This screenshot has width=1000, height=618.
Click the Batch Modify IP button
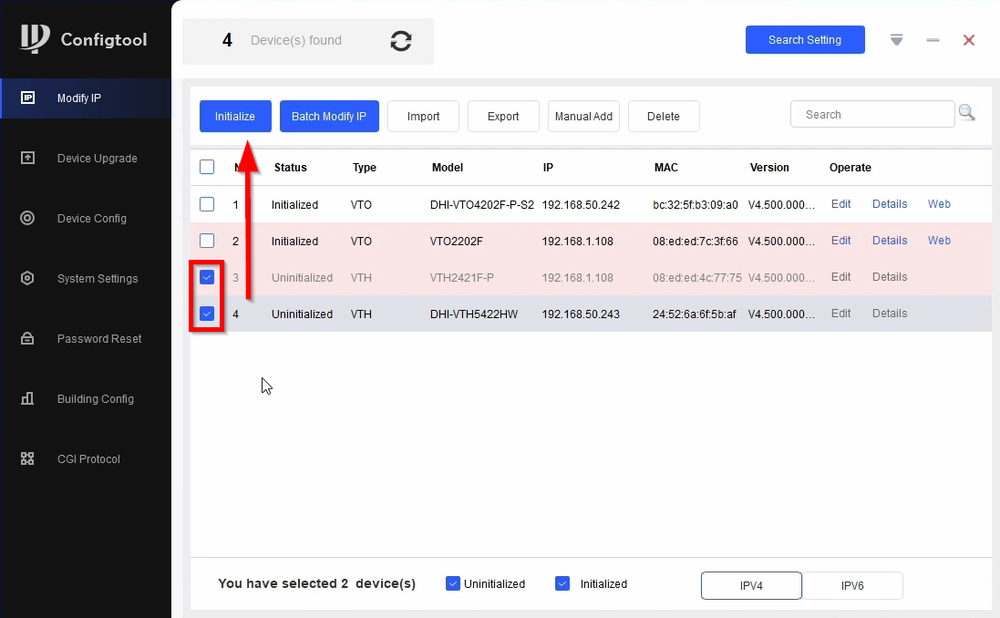pos(329,116)
